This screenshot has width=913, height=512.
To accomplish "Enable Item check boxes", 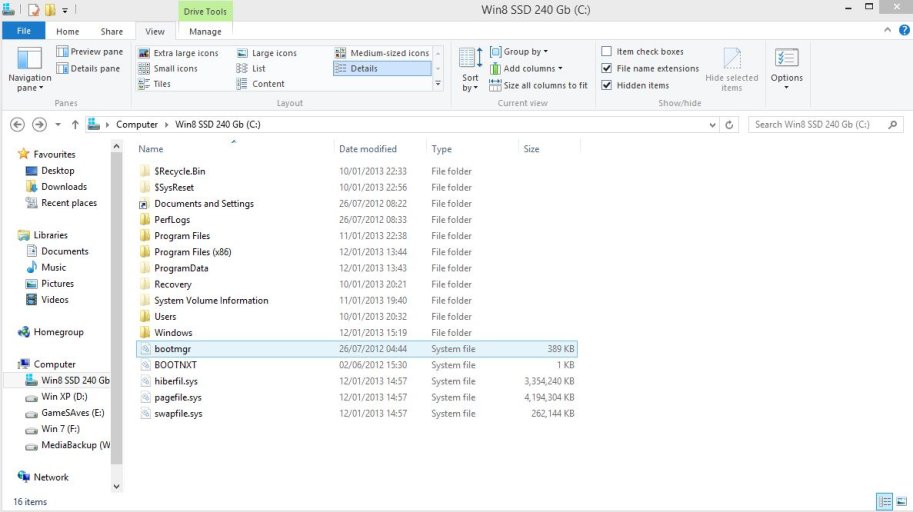I will (606, 51).
